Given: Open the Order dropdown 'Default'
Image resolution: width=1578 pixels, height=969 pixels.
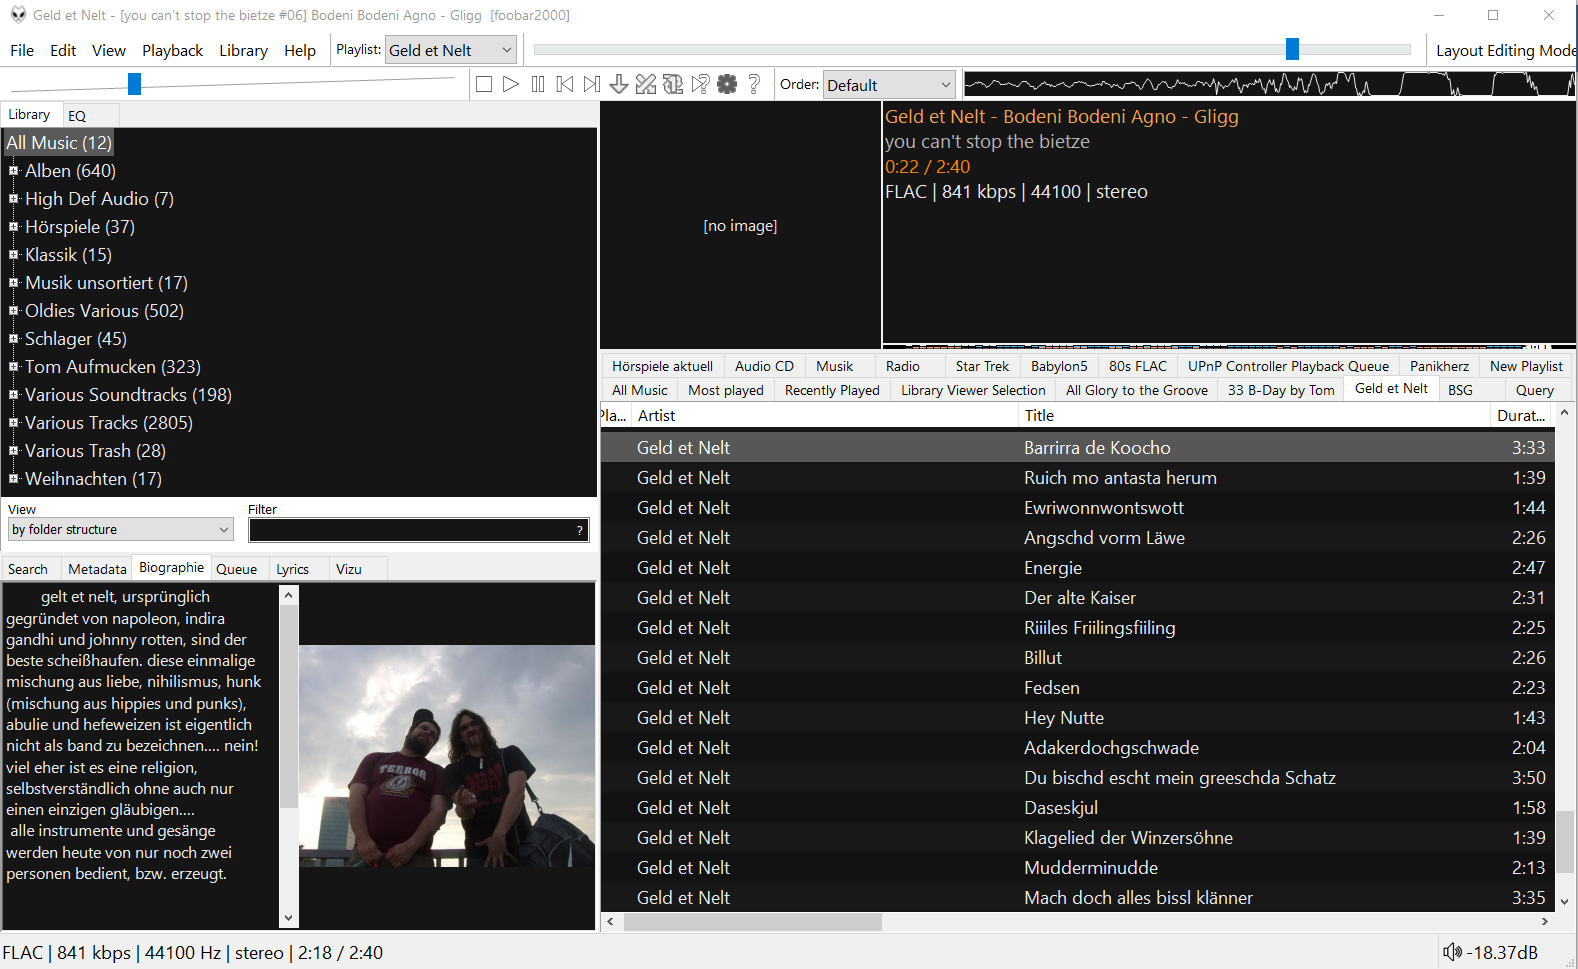Looking at the screenshot, I should pyautogui.click(x=889, y=85).
